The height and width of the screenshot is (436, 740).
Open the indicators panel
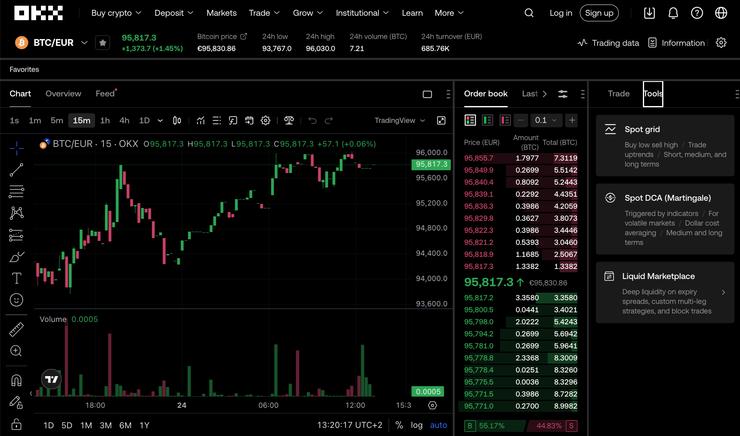pyautogui.click(x=201, y=120)
